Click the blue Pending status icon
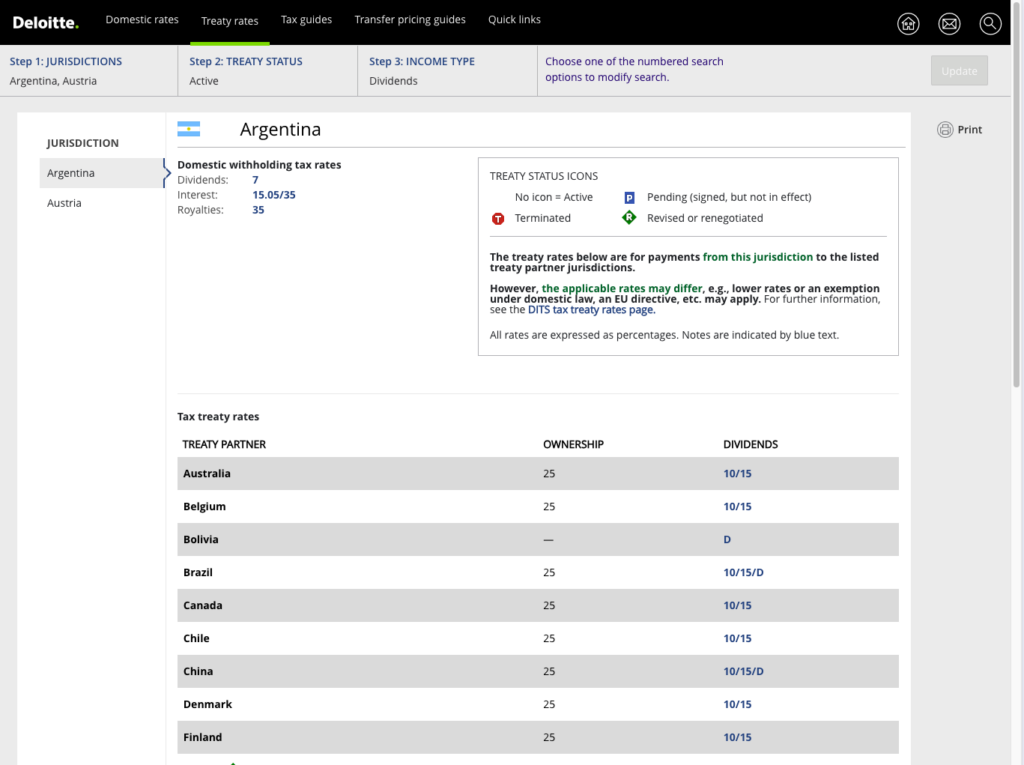 629,197
